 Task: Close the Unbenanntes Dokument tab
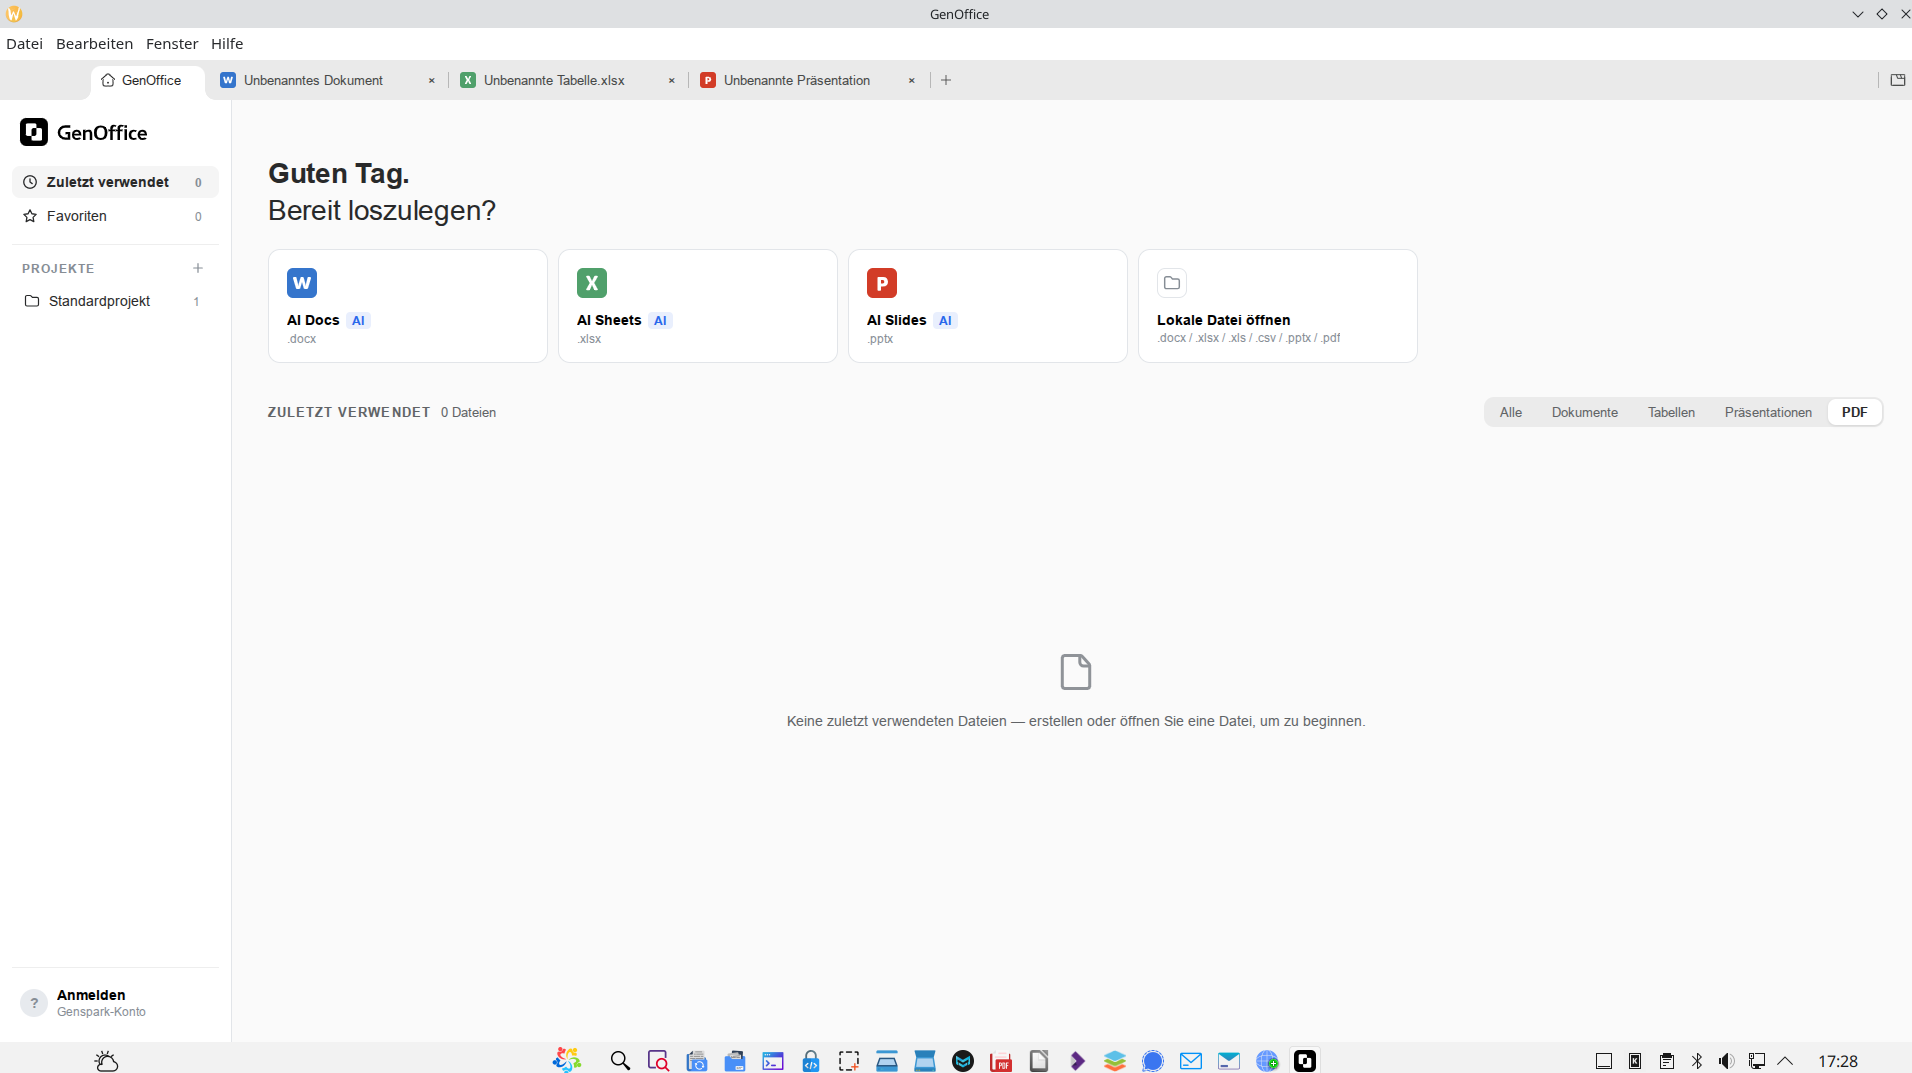coord(432,81)
